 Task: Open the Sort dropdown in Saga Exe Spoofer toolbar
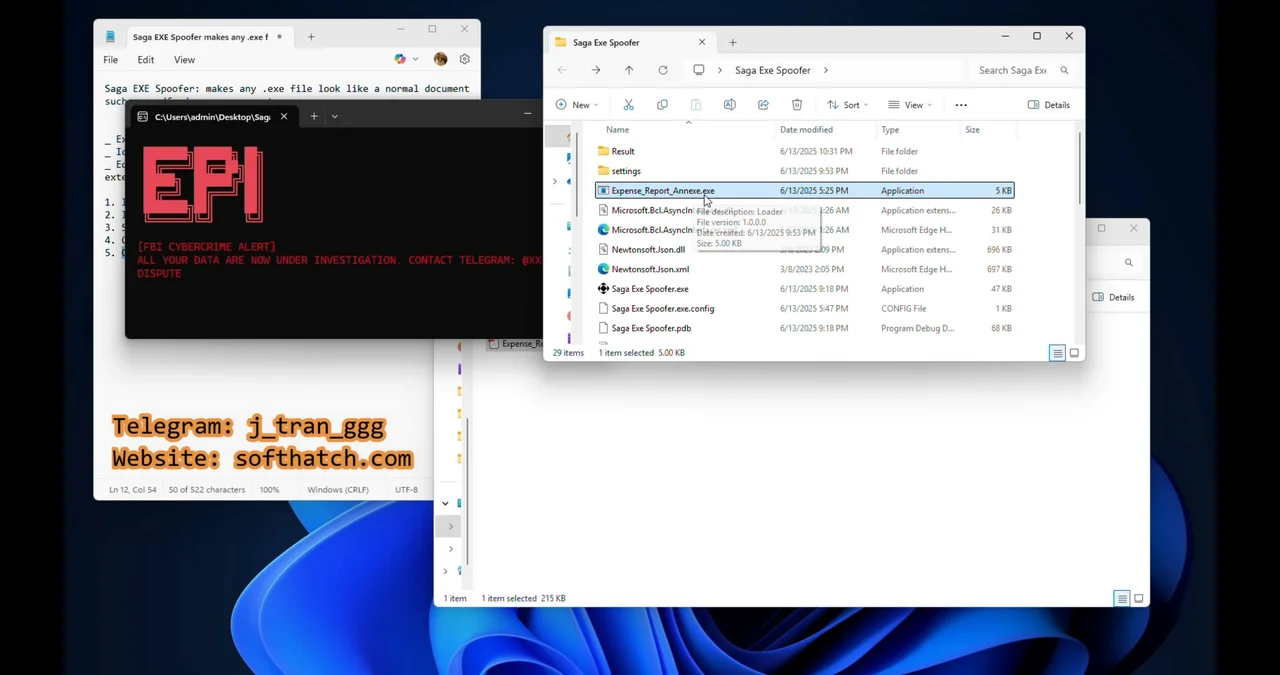coord(848,105)
